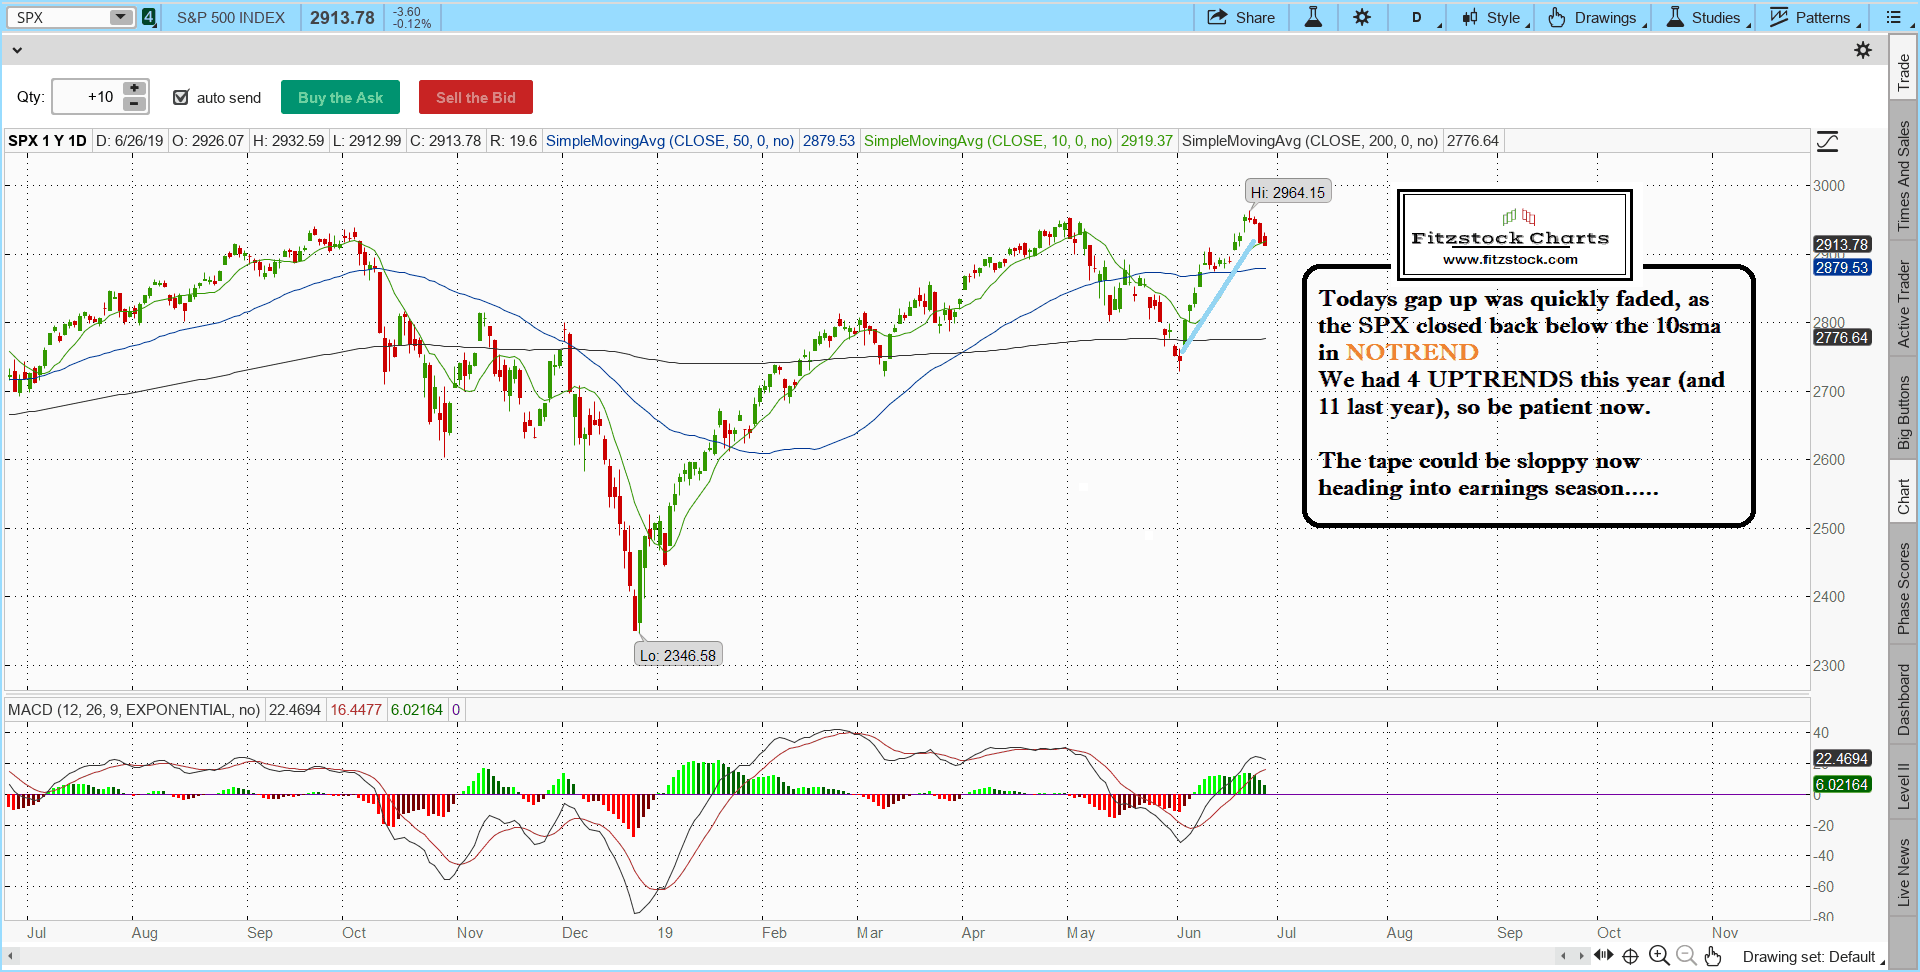Open the SPX symbol dropdown
The width and height of the screenshot is (1920, 972).
click(120, 17)
